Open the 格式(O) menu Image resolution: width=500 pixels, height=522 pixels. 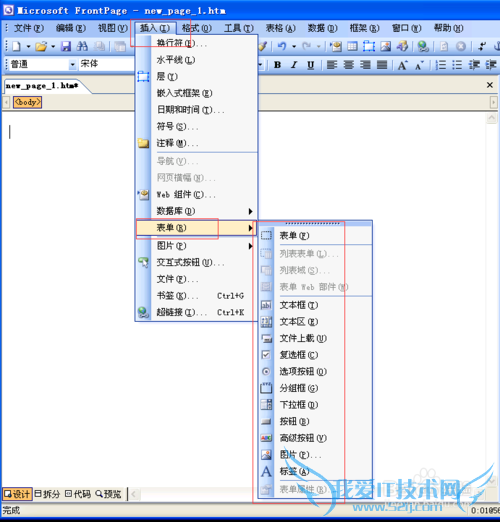point(197,28)
